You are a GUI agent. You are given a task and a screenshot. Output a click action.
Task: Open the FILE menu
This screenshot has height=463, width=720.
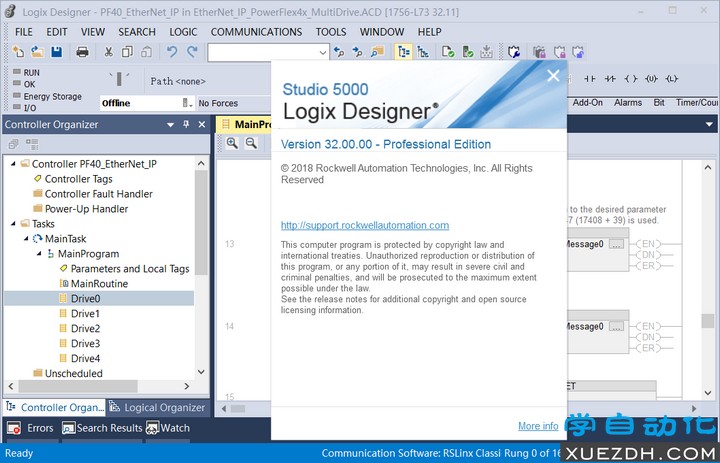pyautogui.click(x=23, y=32)
